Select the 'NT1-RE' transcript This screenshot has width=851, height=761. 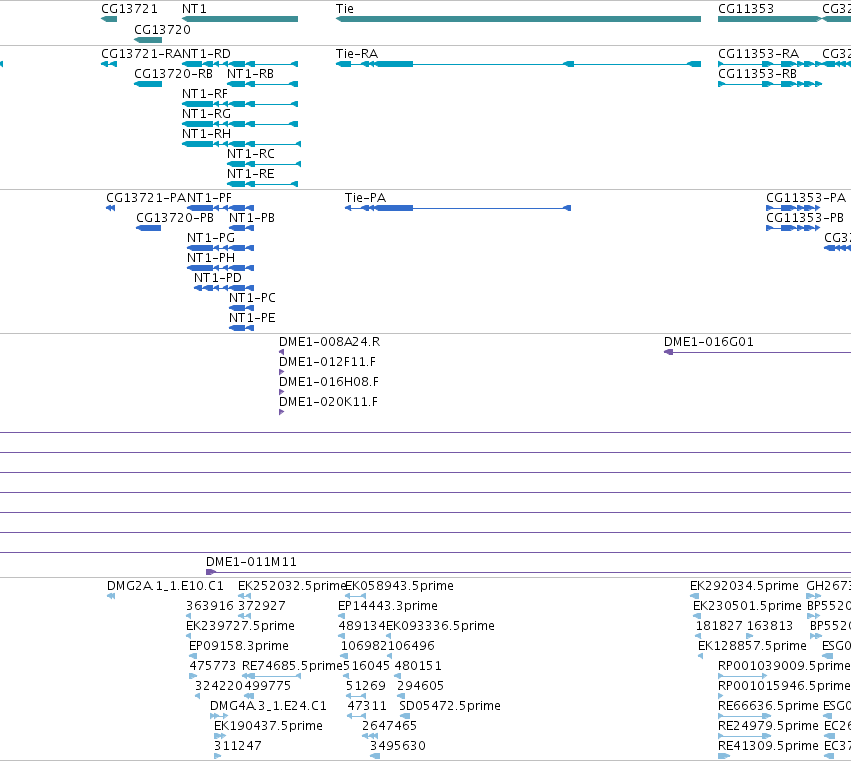[x=263, y=184]
